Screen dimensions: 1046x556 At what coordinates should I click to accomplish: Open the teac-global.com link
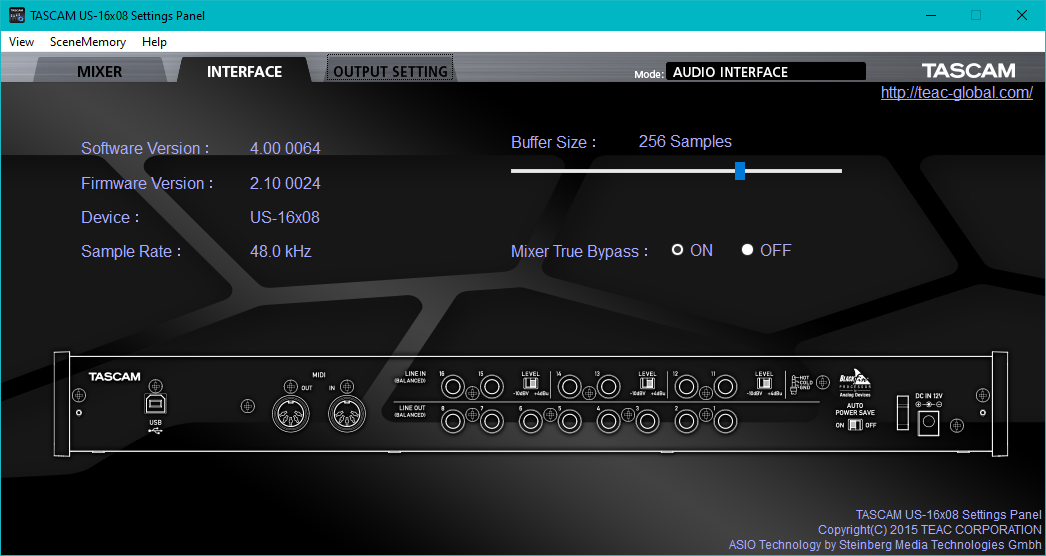(957, 93)
